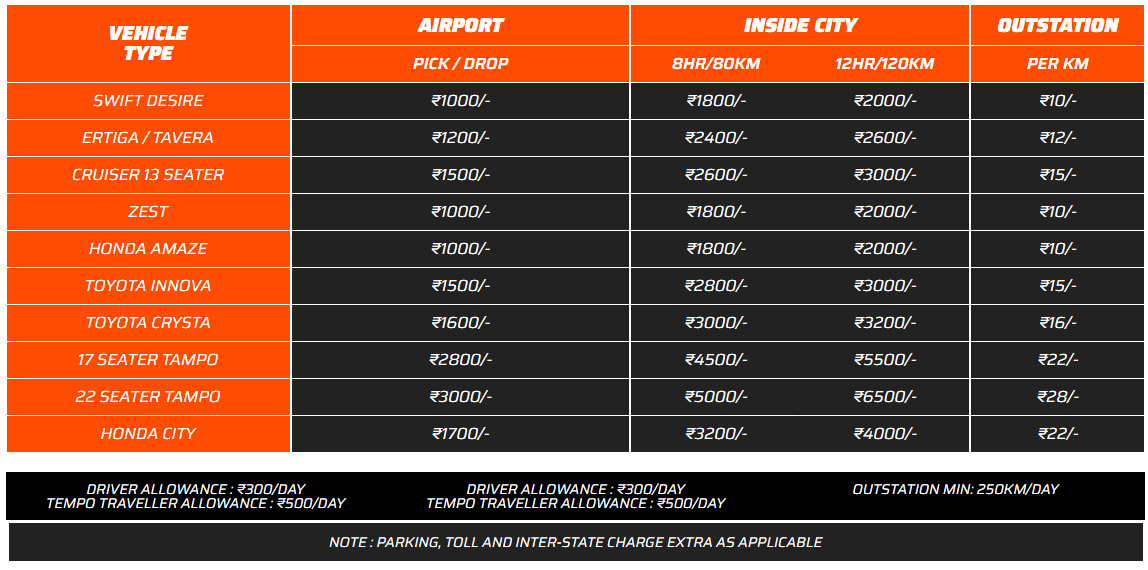Screen dimensions: 1148x570
Task: Select the PER KM subheader
Action: 1058,64
